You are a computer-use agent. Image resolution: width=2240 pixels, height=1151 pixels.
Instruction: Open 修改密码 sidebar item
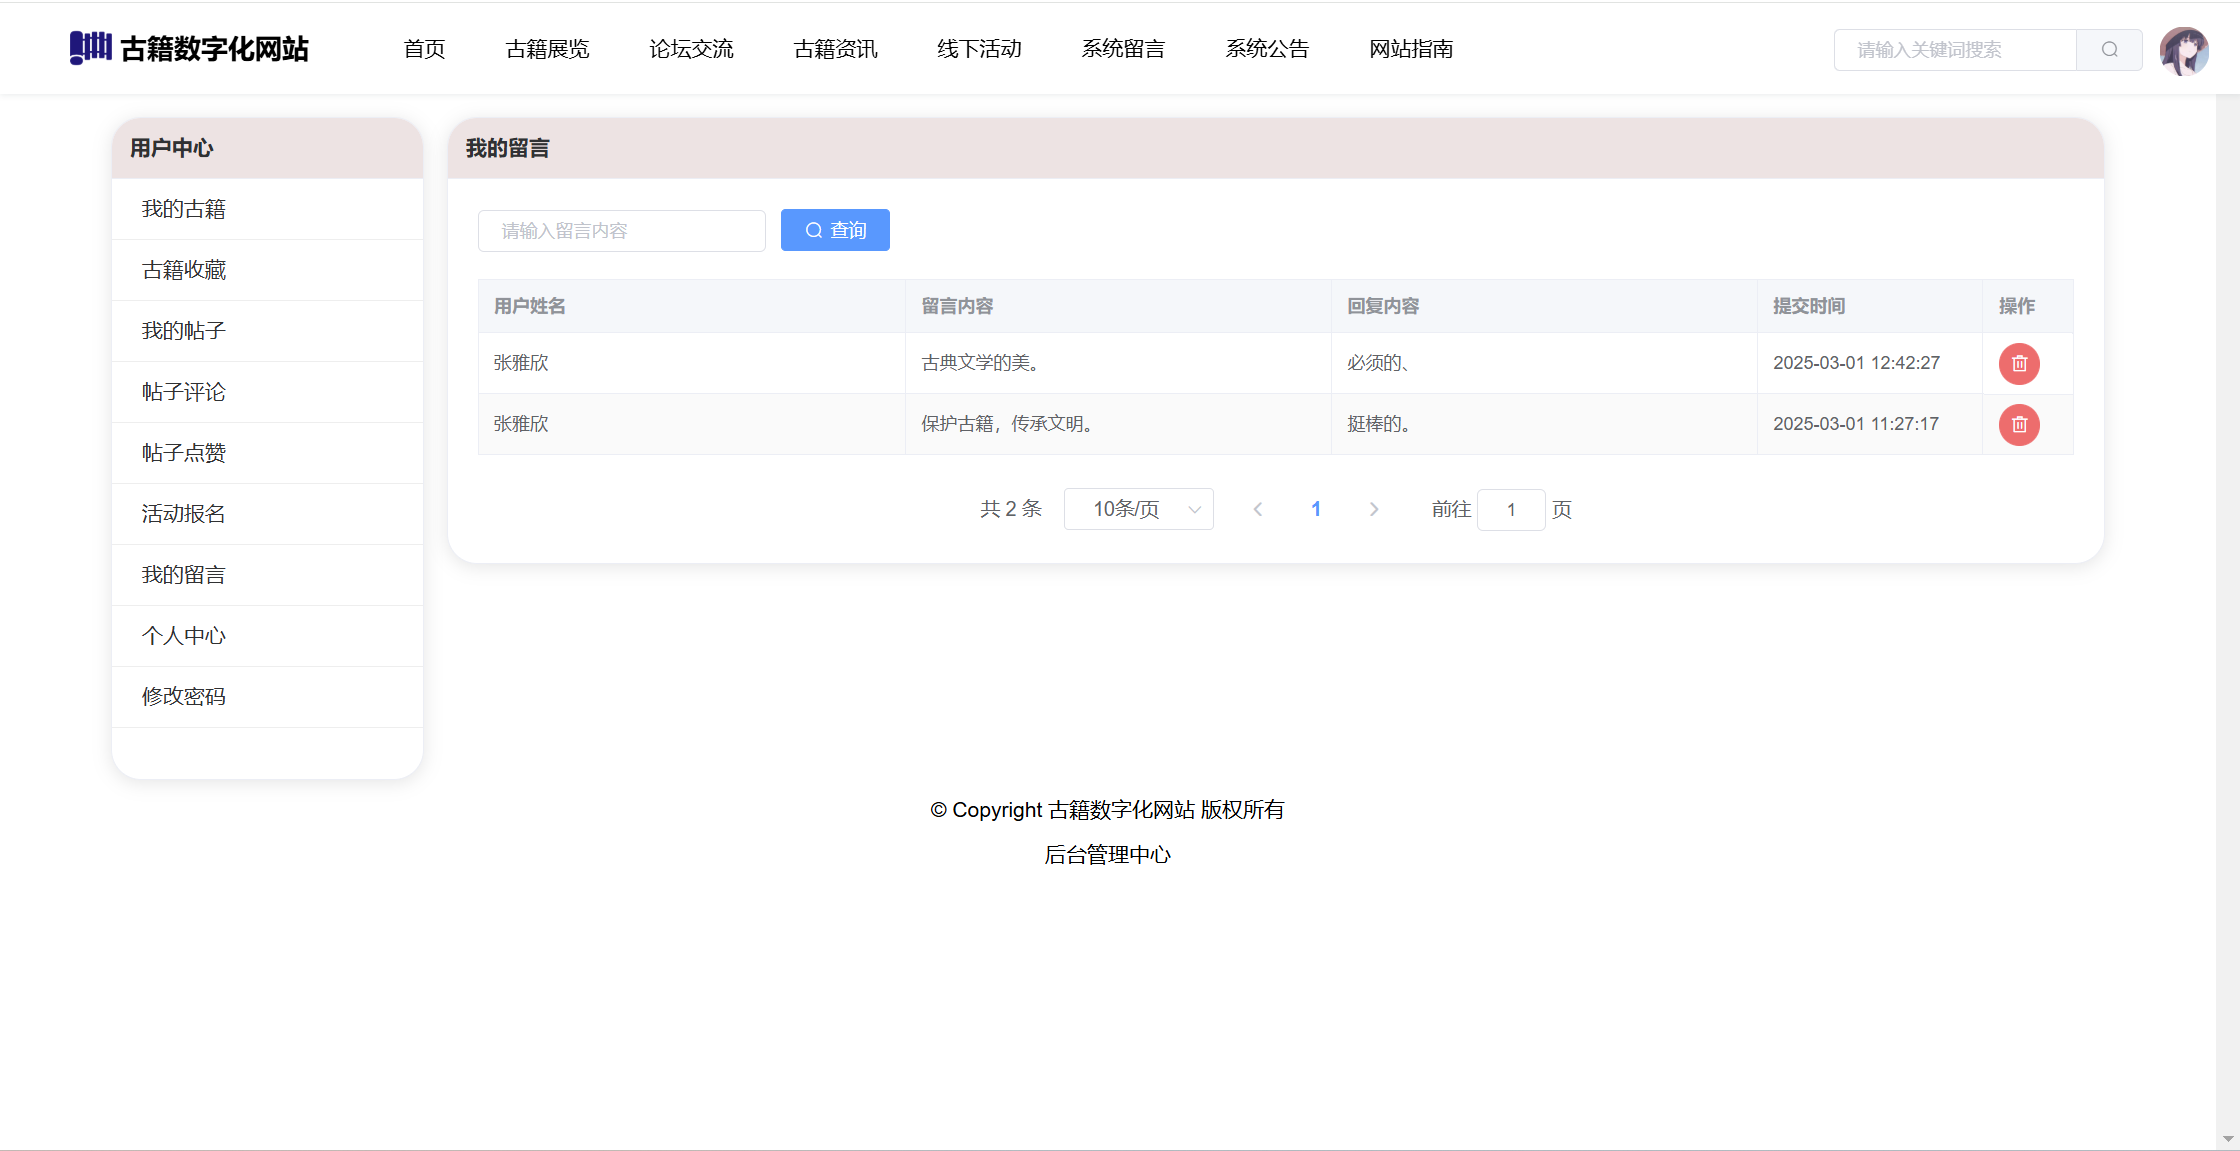[184, 697]
